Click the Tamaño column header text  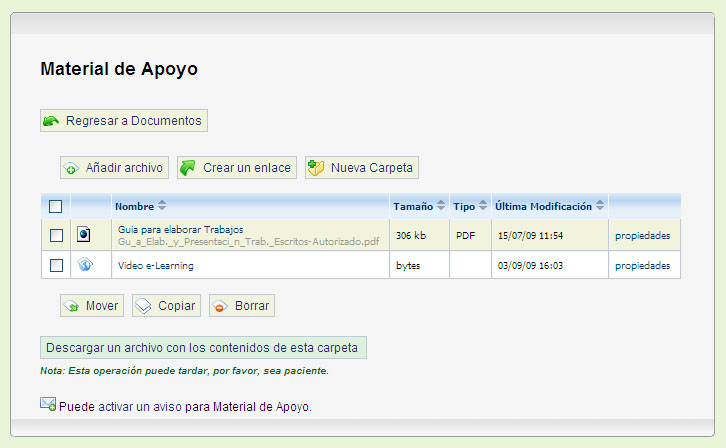coord(413,206)
